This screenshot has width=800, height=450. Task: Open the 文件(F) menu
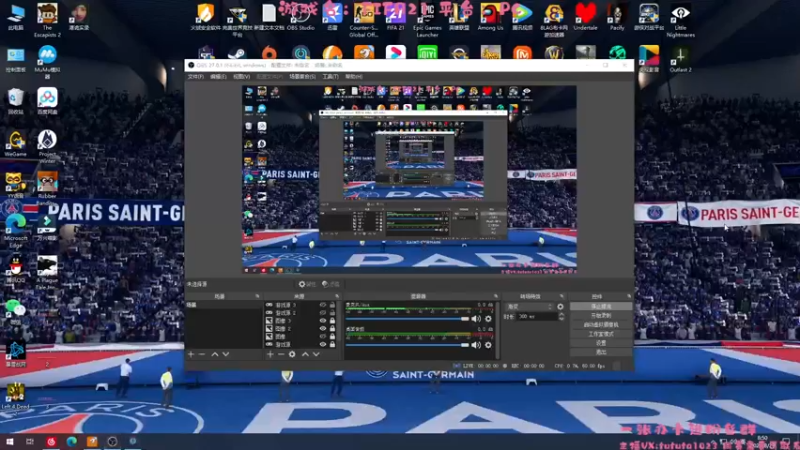click(195, 77)
